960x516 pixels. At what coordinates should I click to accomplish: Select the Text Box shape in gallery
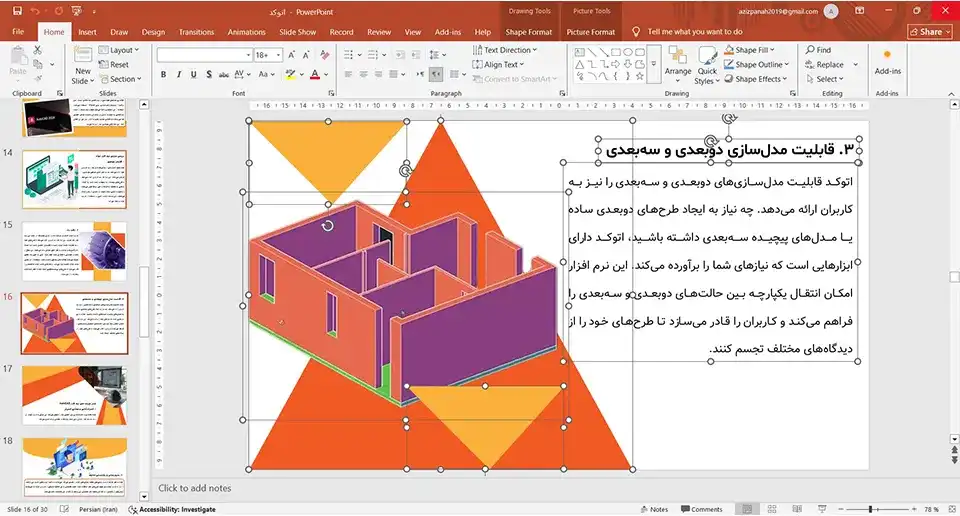[579, 52]
